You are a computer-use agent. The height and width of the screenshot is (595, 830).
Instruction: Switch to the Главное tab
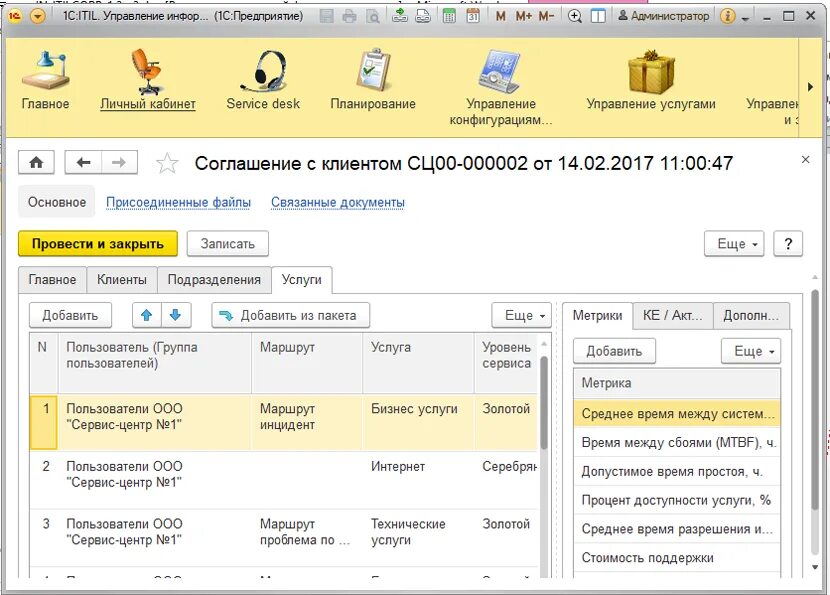[52, 280]
